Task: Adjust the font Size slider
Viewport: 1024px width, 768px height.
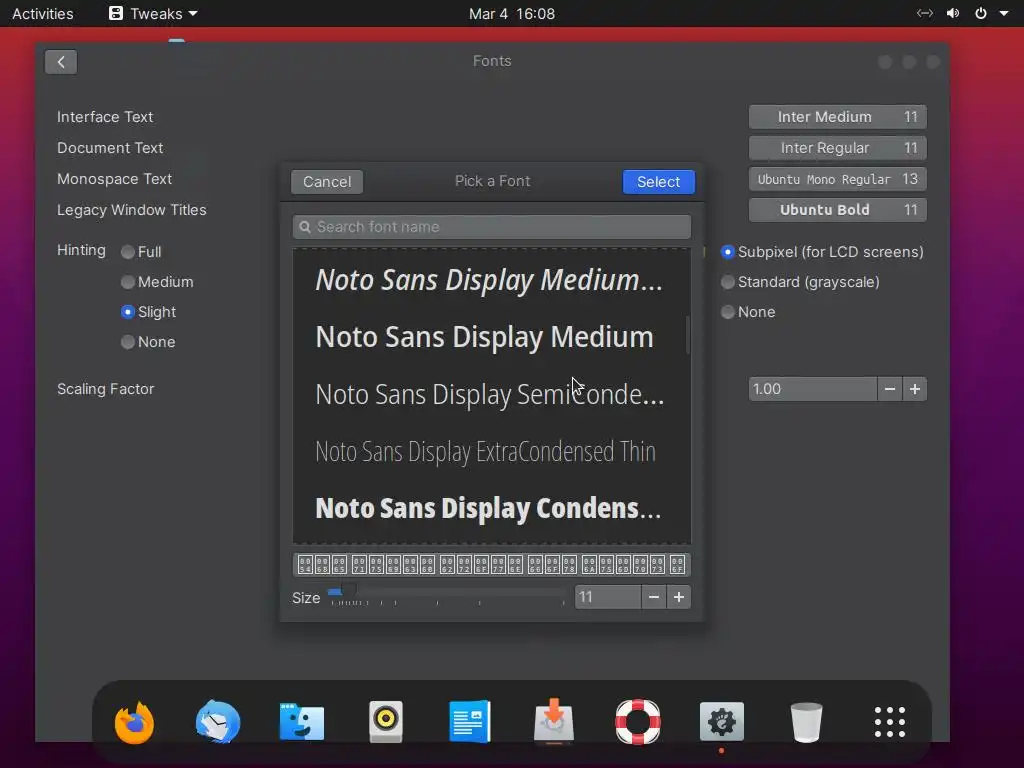Action: point(447,593)
